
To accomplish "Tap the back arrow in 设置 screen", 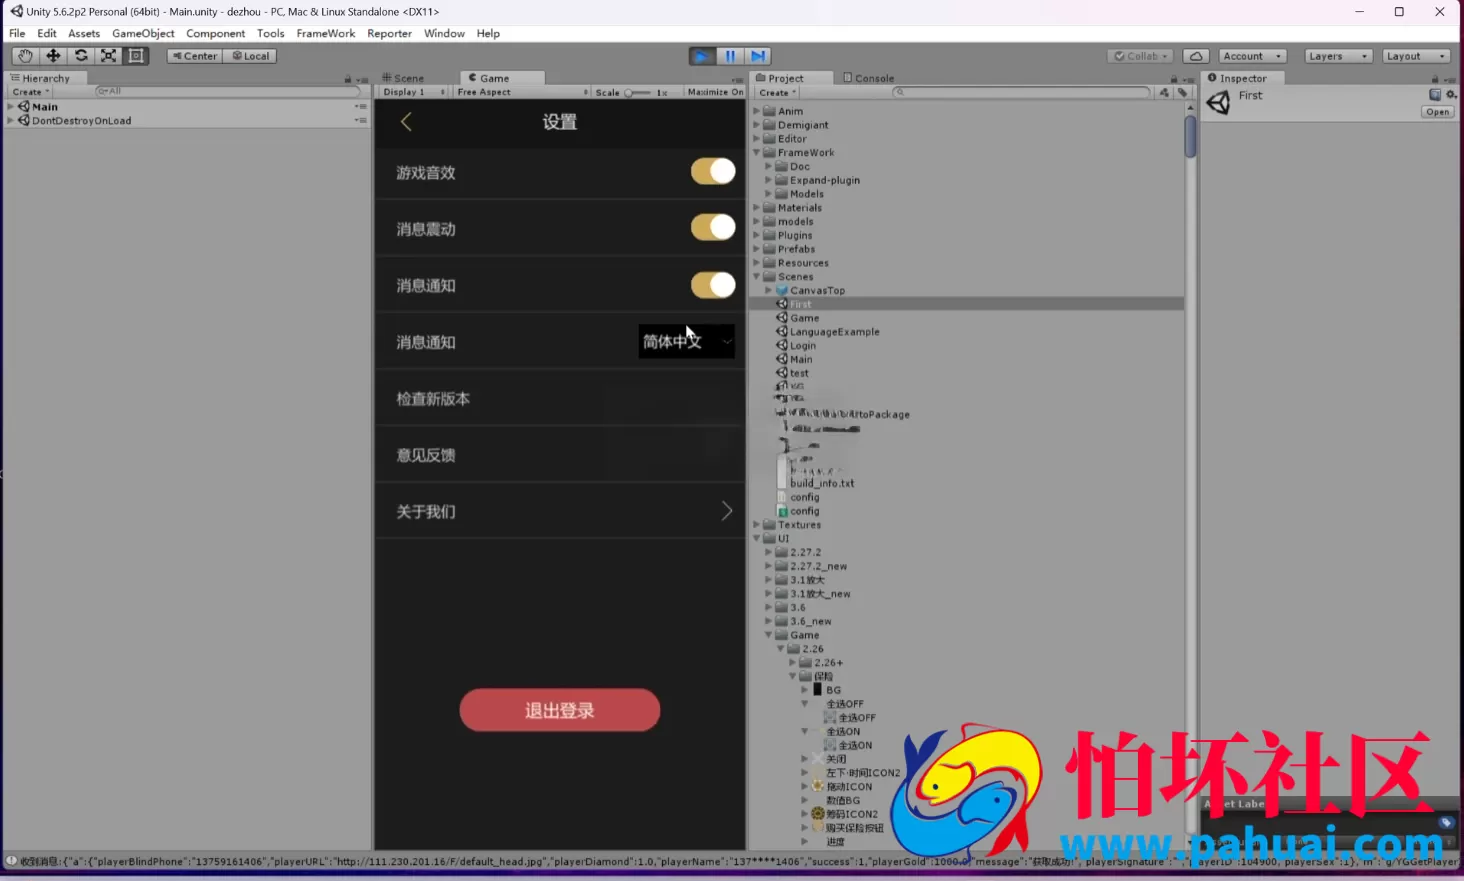I will click(406, 122).
